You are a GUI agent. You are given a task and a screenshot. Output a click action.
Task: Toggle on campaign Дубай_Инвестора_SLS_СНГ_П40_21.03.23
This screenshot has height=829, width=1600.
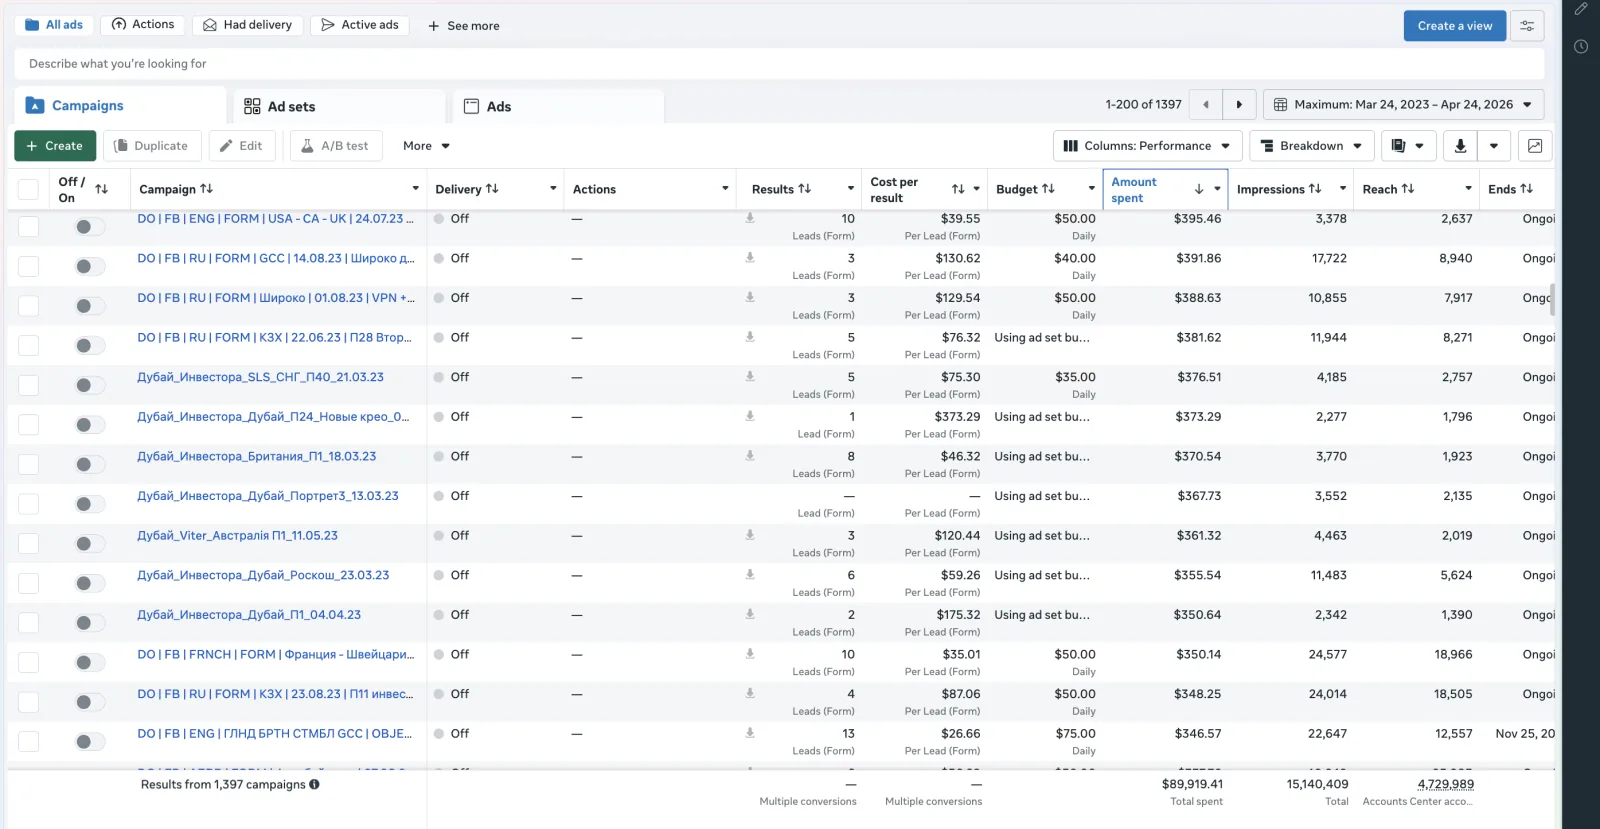point(89,385)
